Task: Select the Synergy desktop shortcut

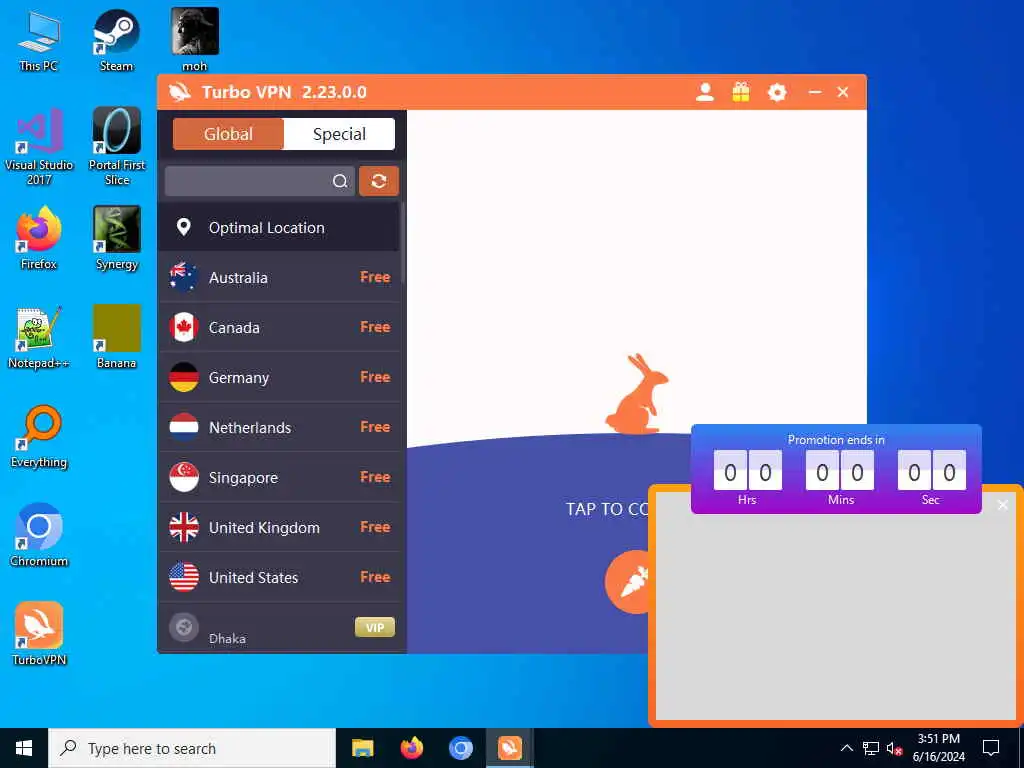Action: point(116,238)
